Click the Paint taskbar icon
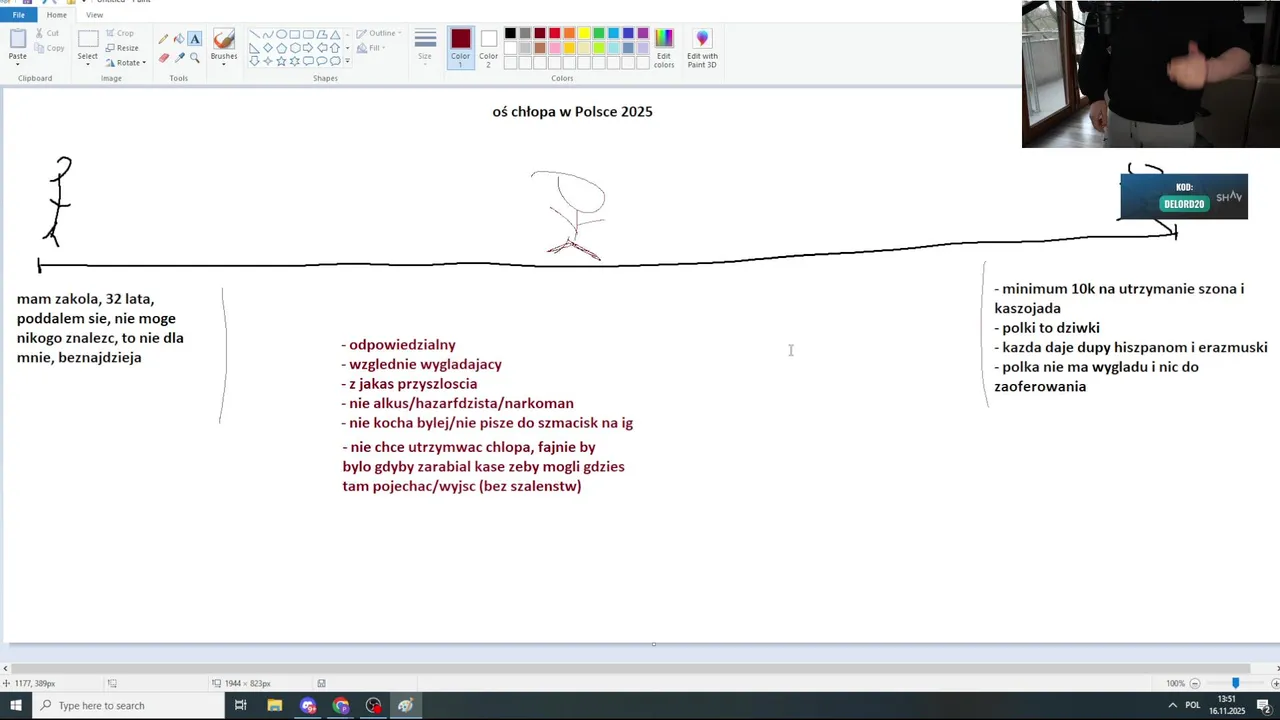The height and width of the screenshot is (720, 1280). 405,706
